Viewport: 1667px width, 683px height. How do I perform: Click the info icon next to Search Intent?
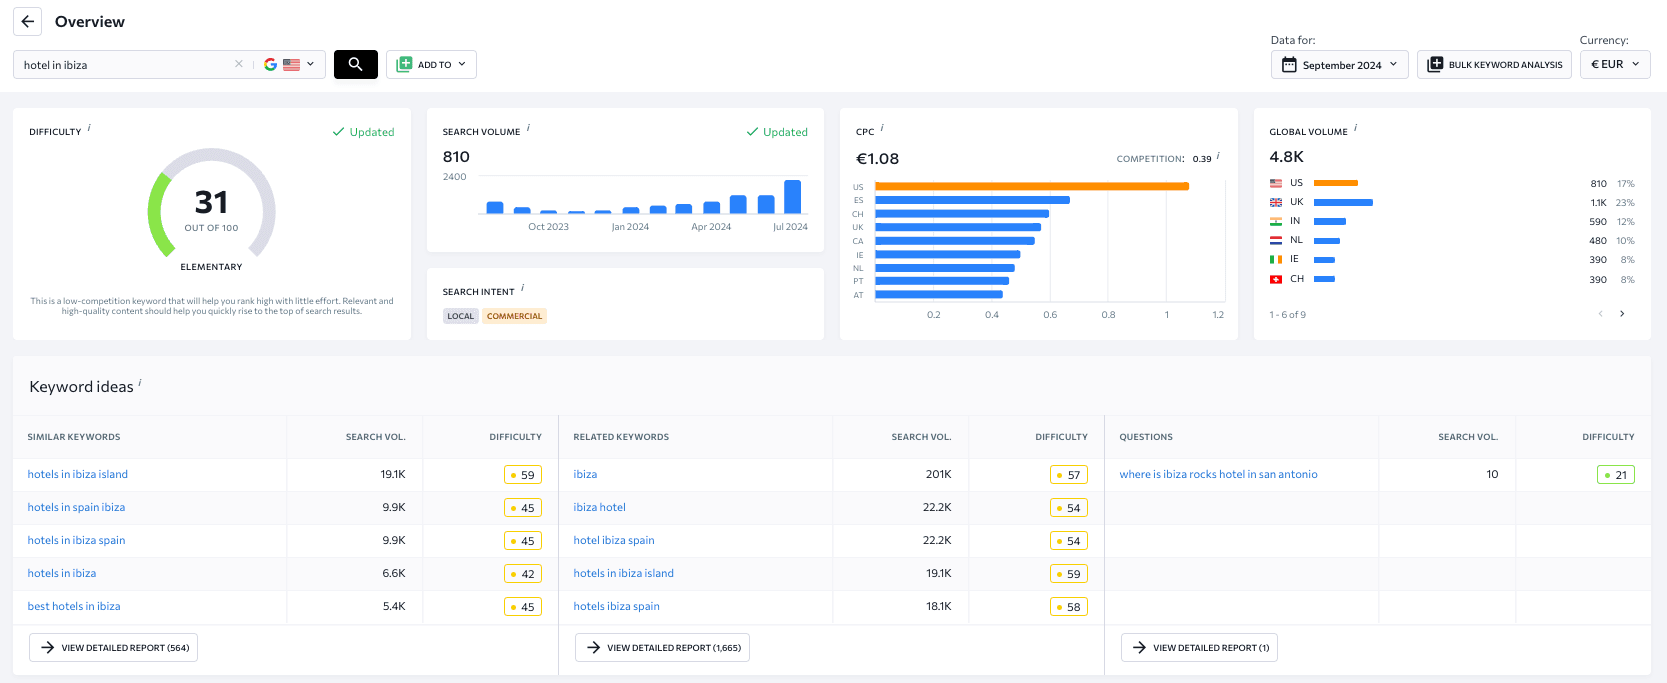522,288
